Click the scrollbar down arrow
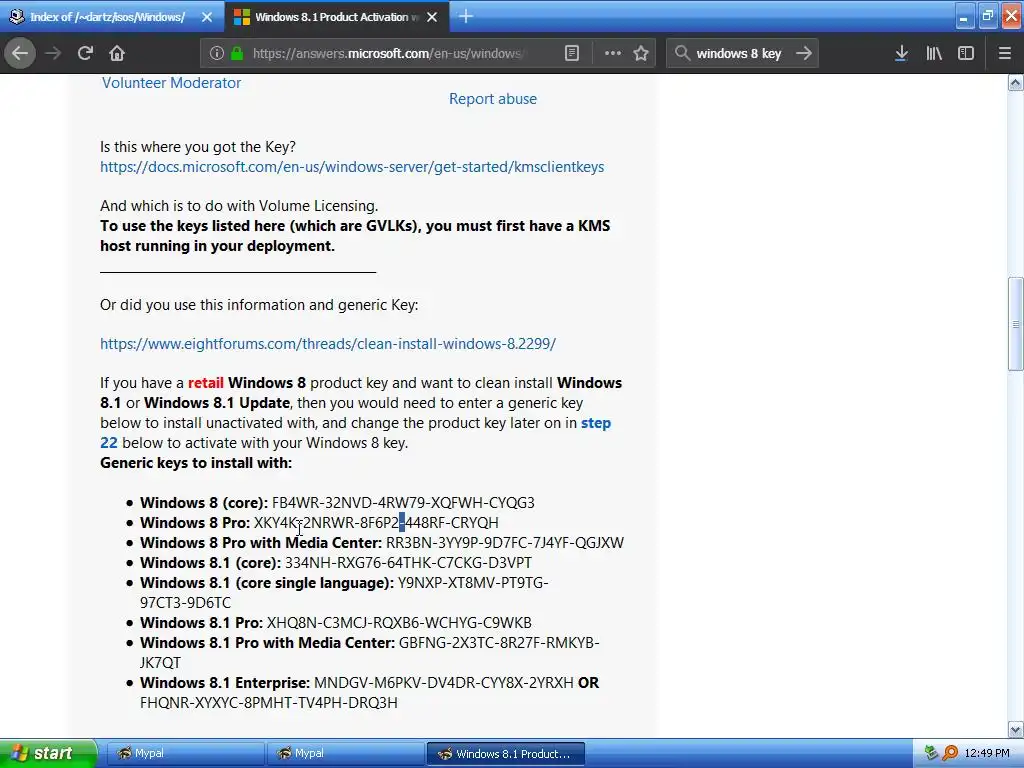The image size is (1024, 768). click(x=1016, y=729)
